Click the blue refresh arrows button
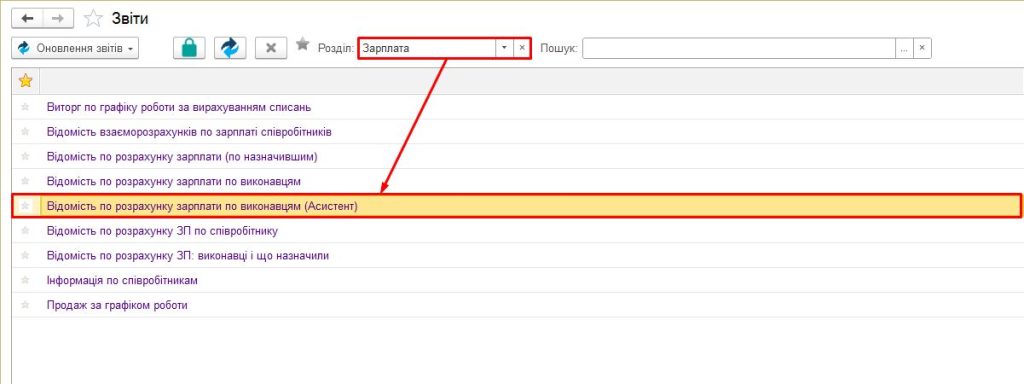 [230, 48]
